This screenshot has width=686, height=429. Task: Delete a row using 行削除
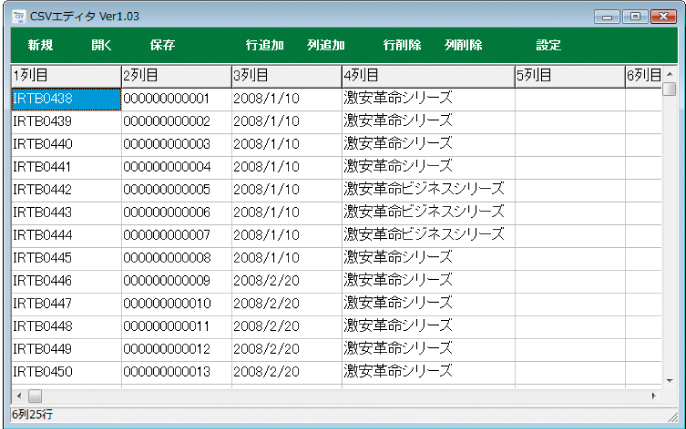click(x=402, y=45)
